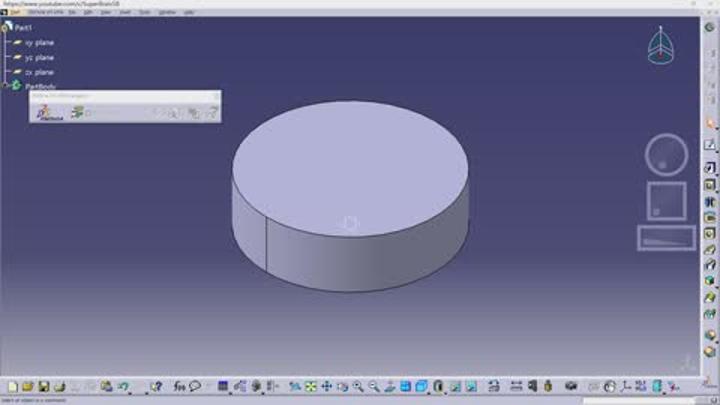Select the Sketch tool on right toolbar

coord(709,145)
